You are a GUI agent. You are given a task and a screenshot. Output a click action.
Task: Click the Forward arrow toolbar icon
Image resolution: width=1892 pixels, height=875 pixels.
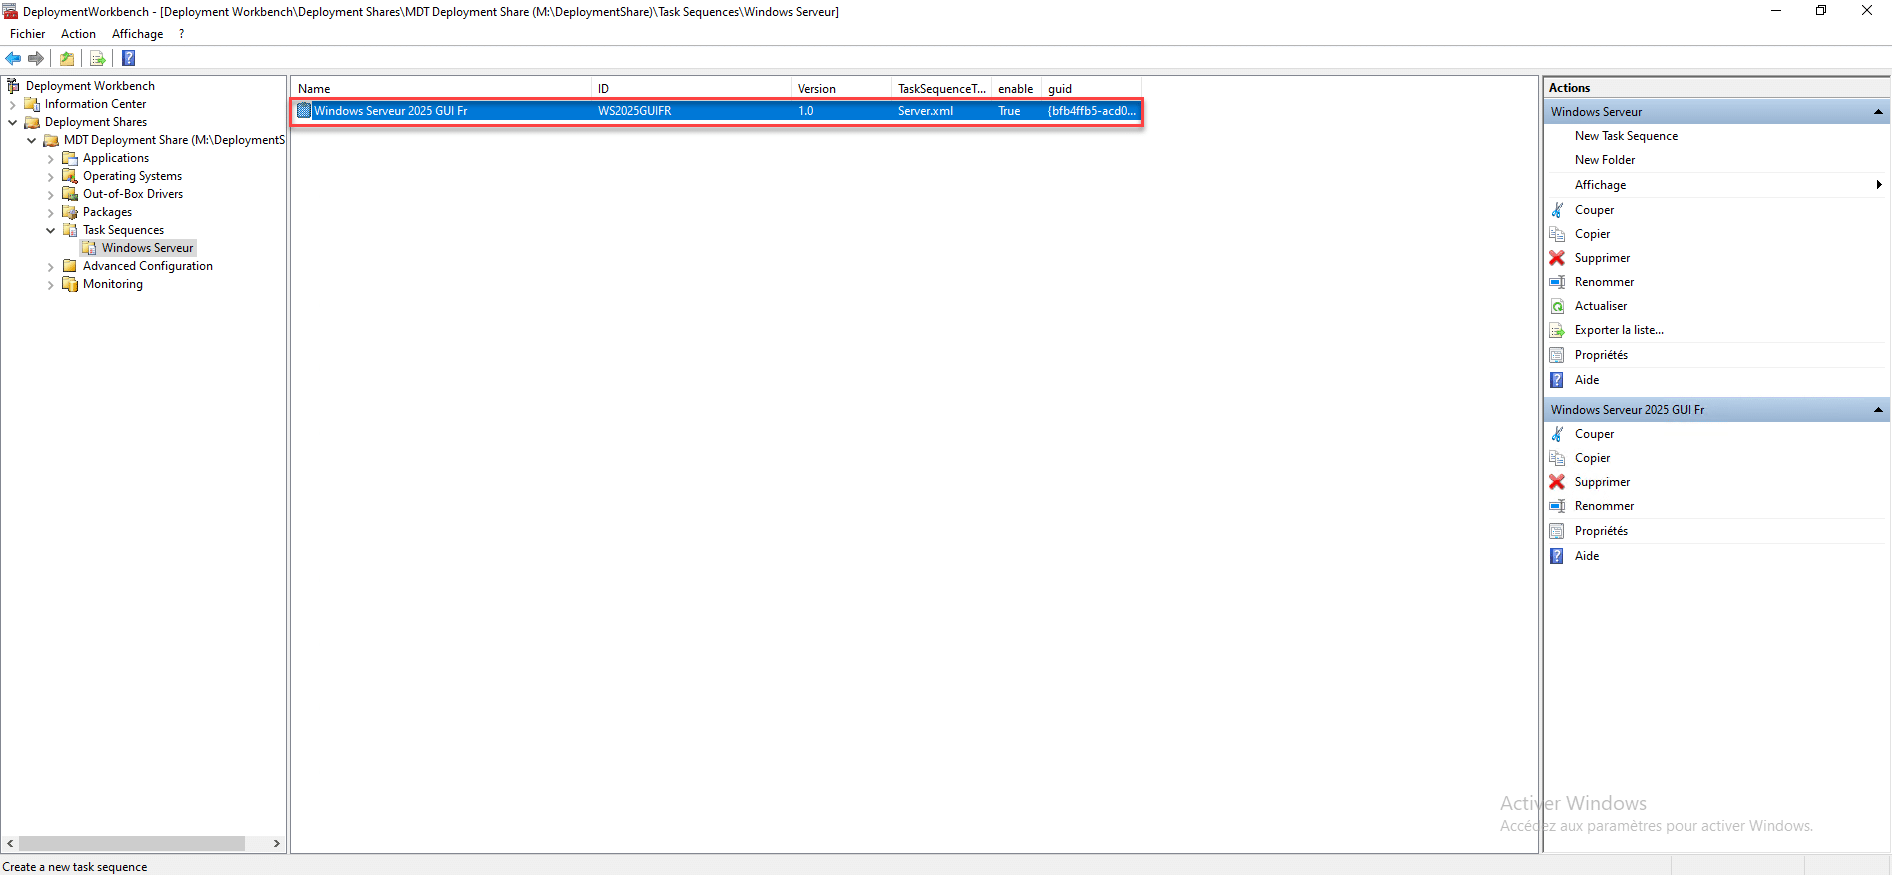(x=36, y=58)
